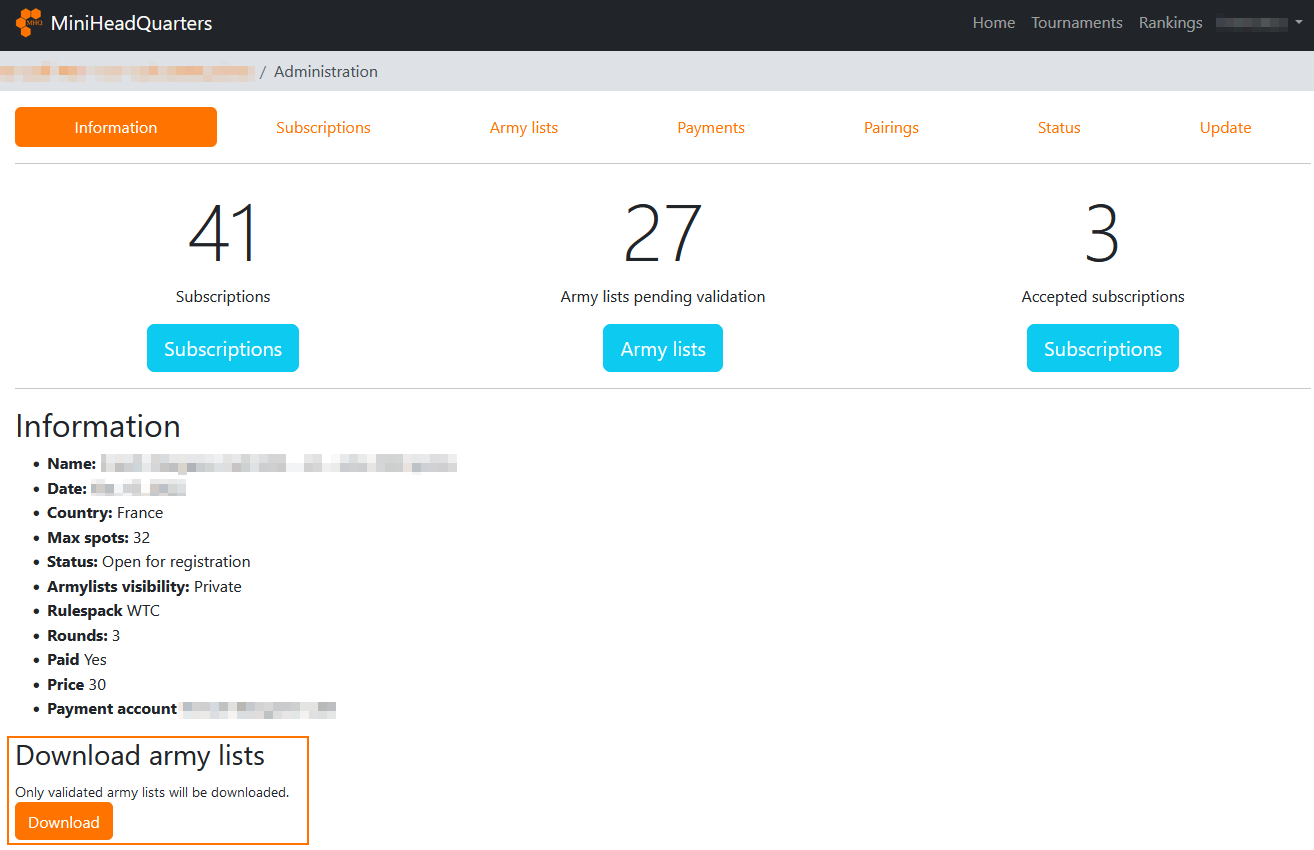The height and width of the screenshot is (850, 1314).
Task: Switch to the Army lists tab
Action: click(x=523, y=128)
